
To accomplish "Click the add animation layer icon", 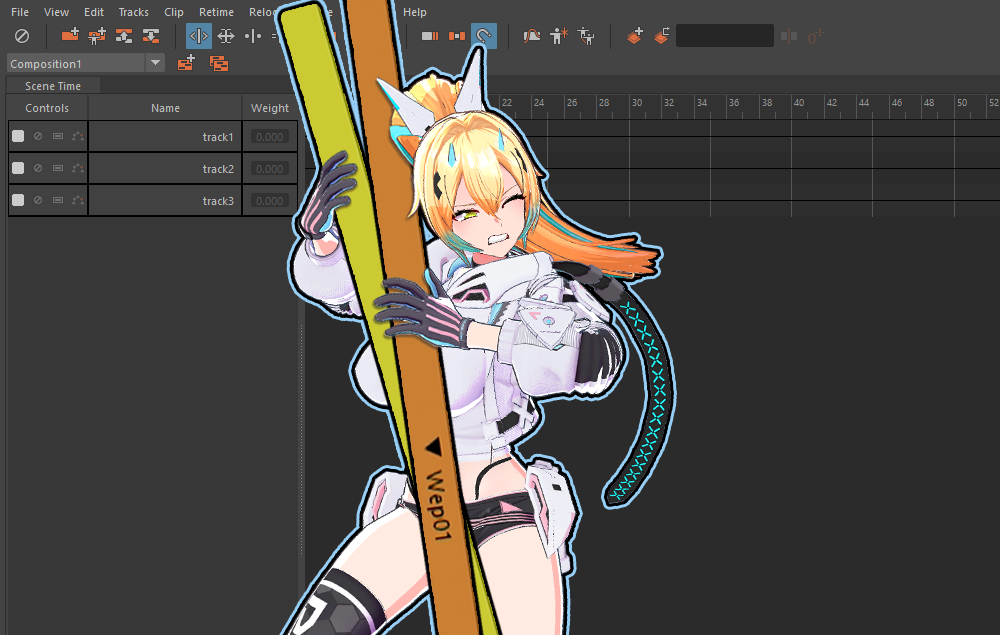I will (x=635, y=36).
